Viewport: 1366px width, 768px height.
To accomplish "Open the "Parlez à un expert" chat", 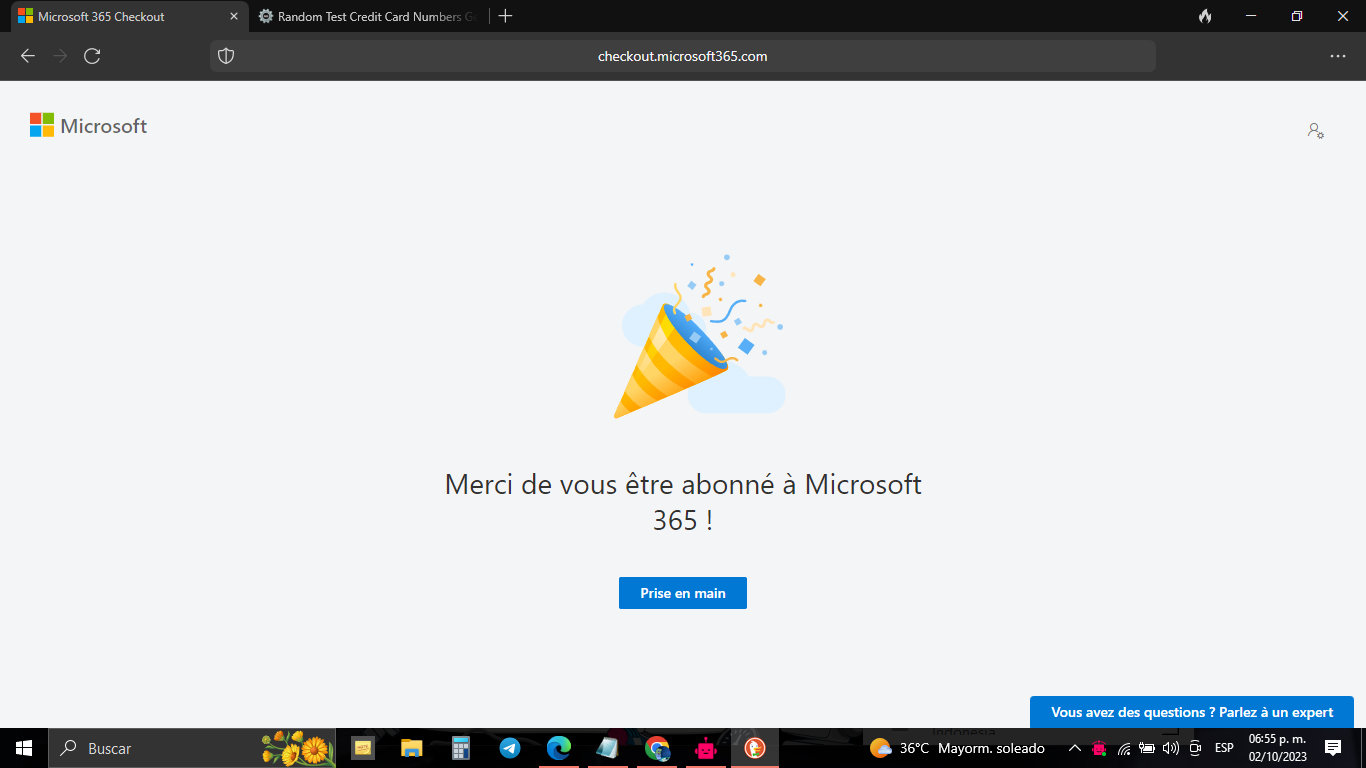I will tap(1192, 712).
